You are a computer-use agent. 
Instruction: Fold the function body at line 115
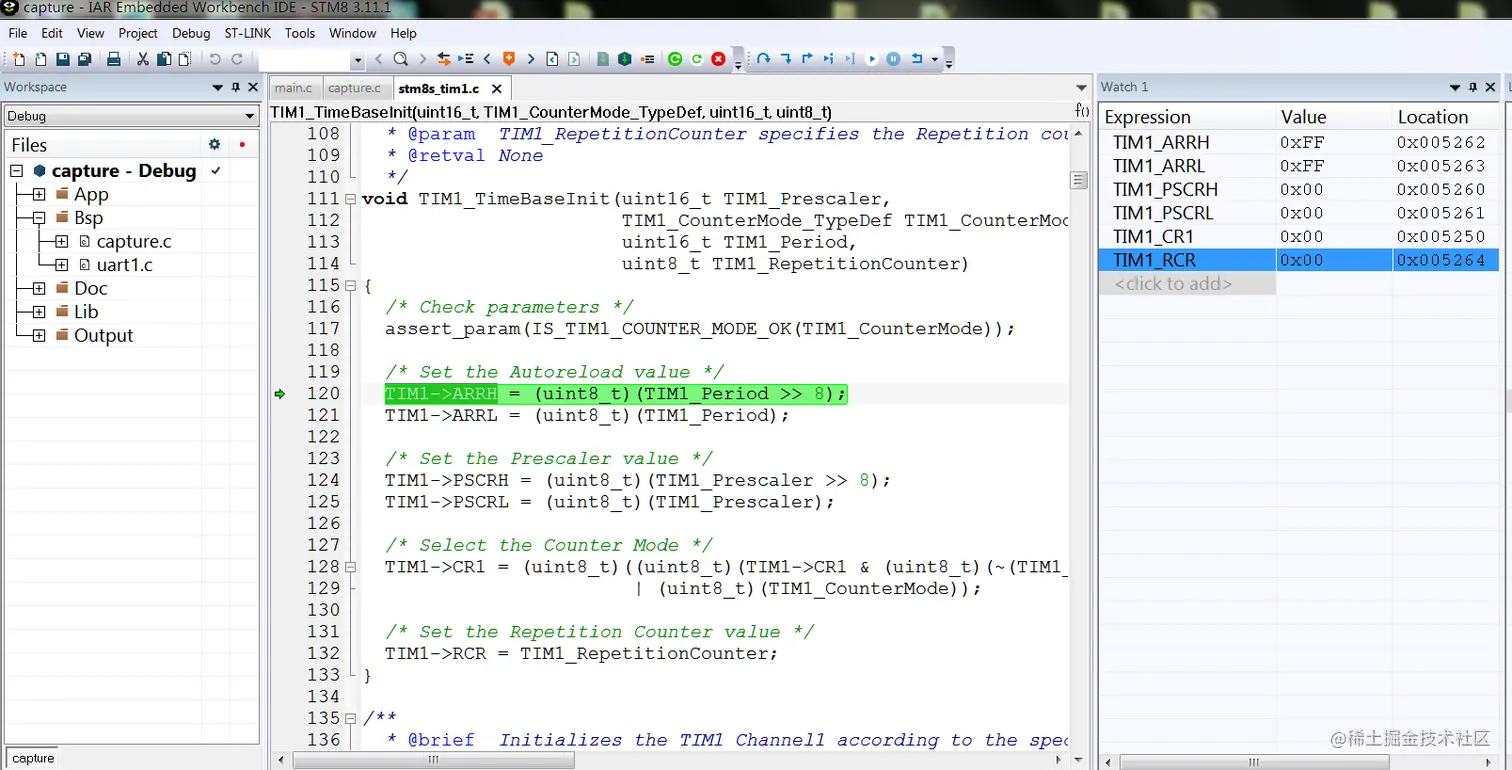350,286
